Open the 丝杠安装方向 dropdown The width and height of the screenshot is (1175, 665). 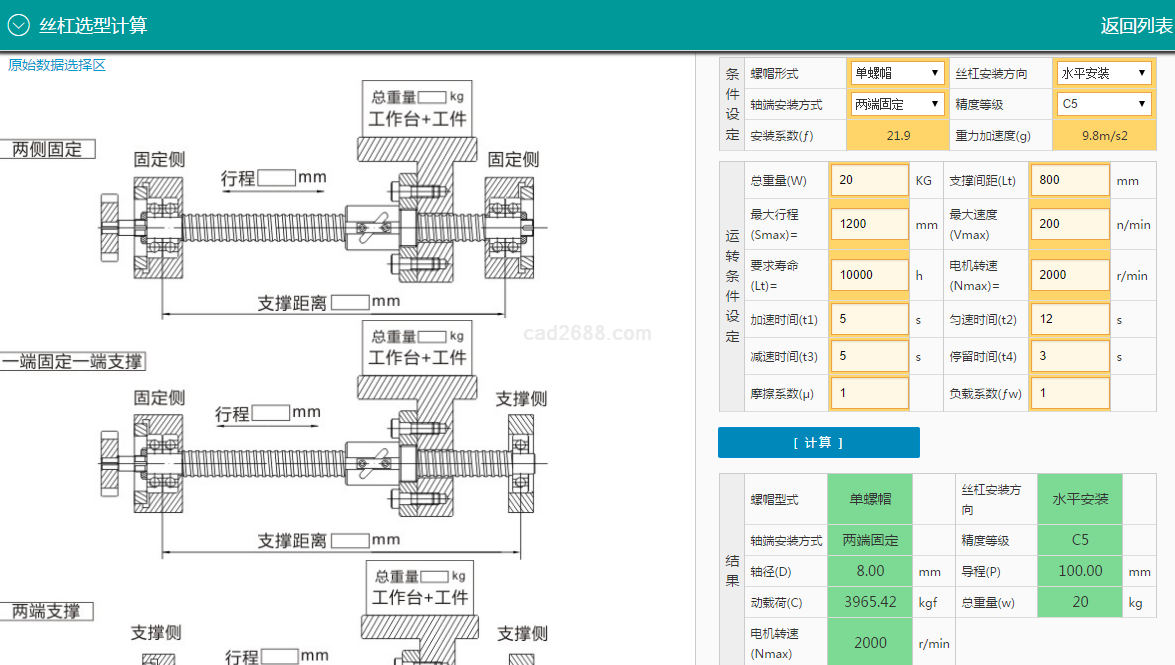point(1104,73)
